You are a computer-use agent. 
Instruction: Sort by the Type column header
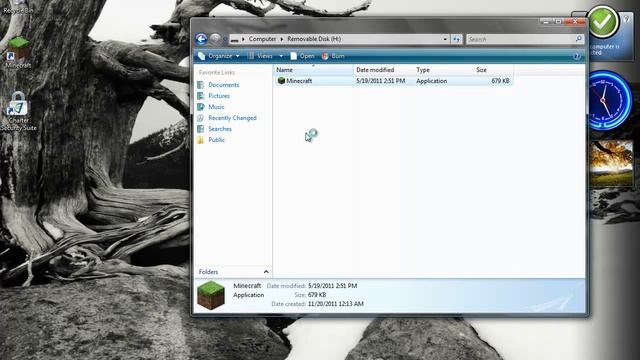[x=443, y=70]
